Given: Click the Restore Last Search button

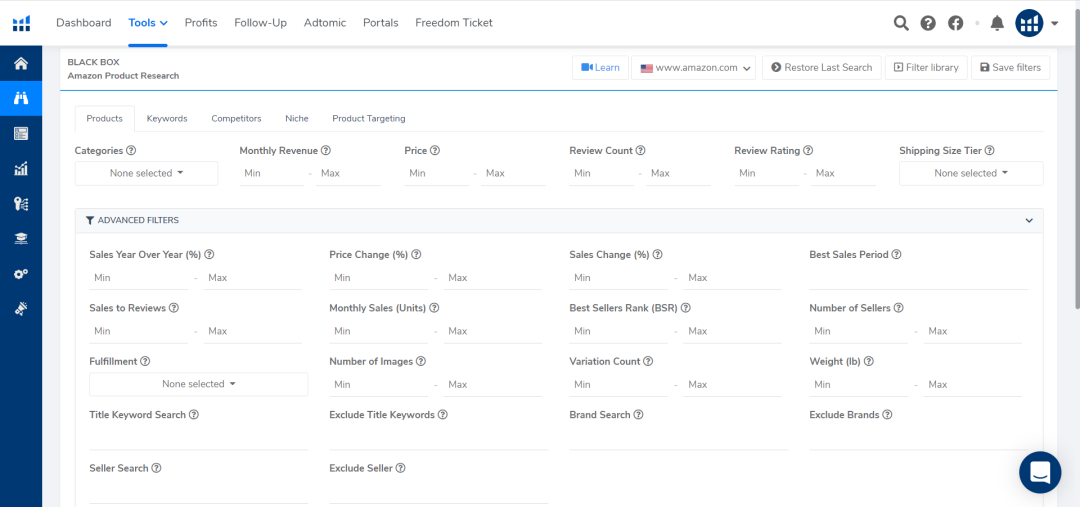Looking at the screenshot, I should (821, 68).
